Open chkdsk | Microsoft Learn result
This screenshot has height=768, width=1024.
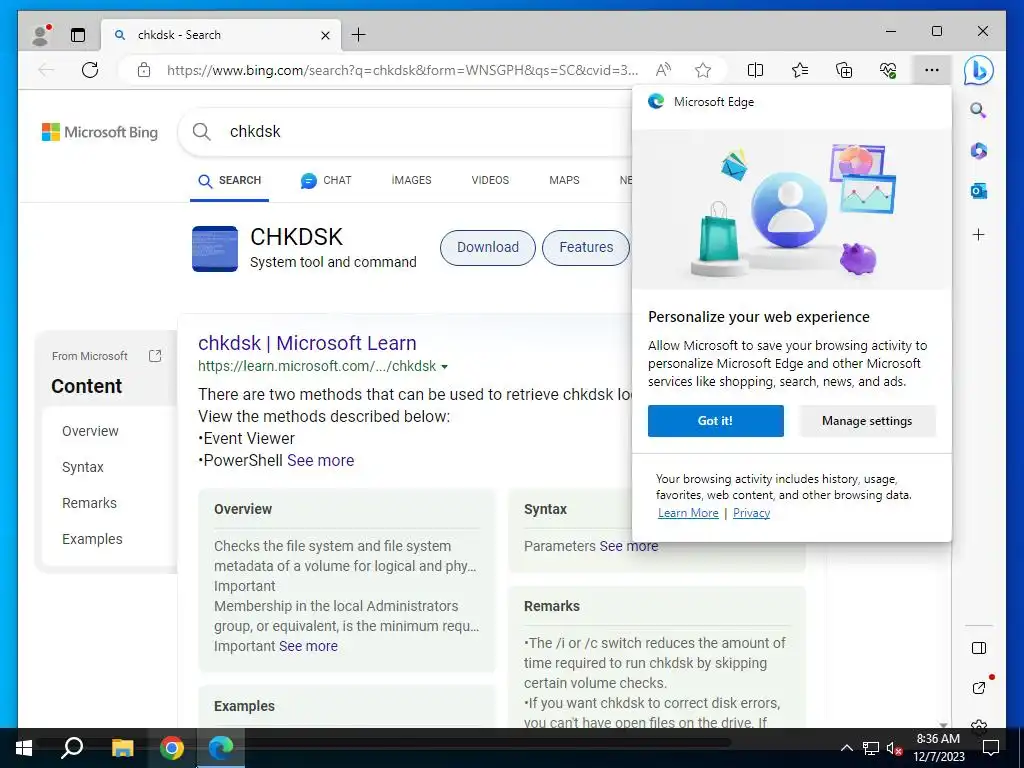(307, 343)
